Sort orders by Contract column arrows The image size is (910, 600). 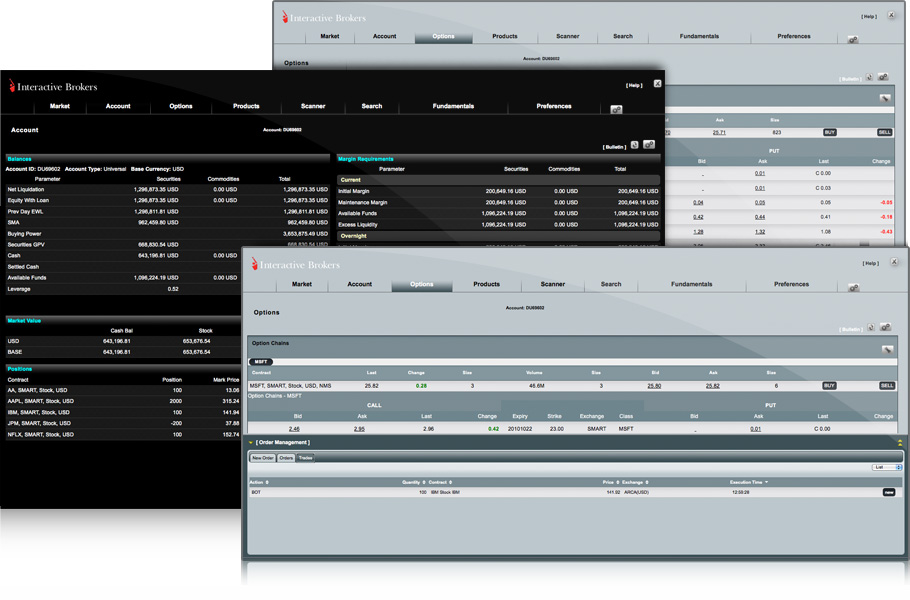(x=450, y=482)
